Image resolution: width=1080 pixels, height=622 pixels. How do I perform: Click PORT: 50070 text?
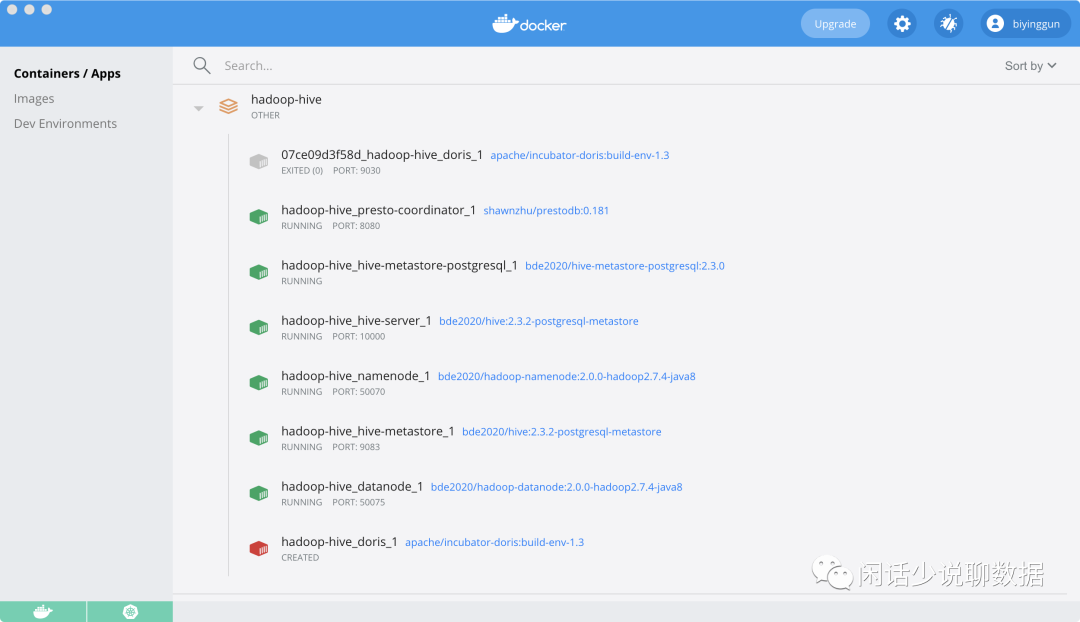[359, 392]
